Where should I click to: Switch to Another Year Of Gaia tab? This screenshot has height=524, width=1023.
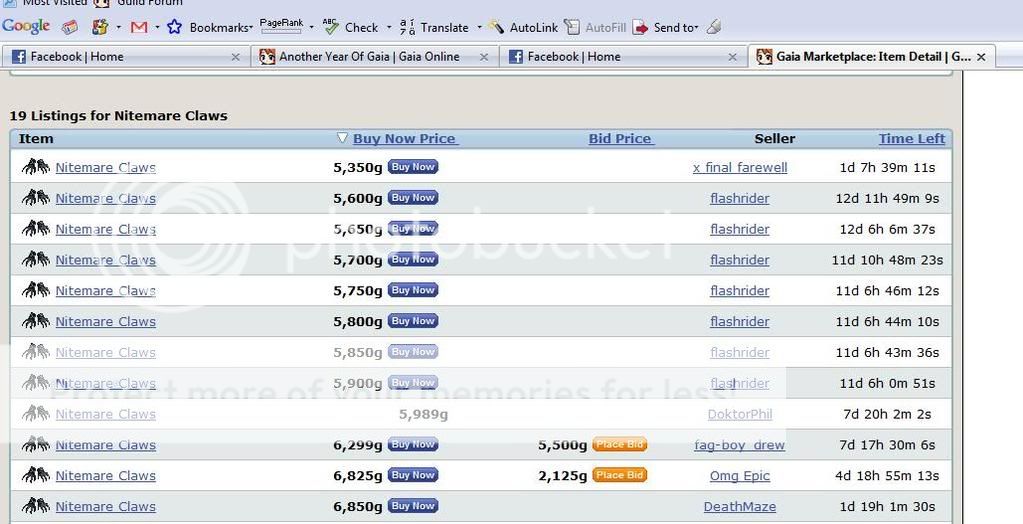pyautogui.click(x=368, y=57)
